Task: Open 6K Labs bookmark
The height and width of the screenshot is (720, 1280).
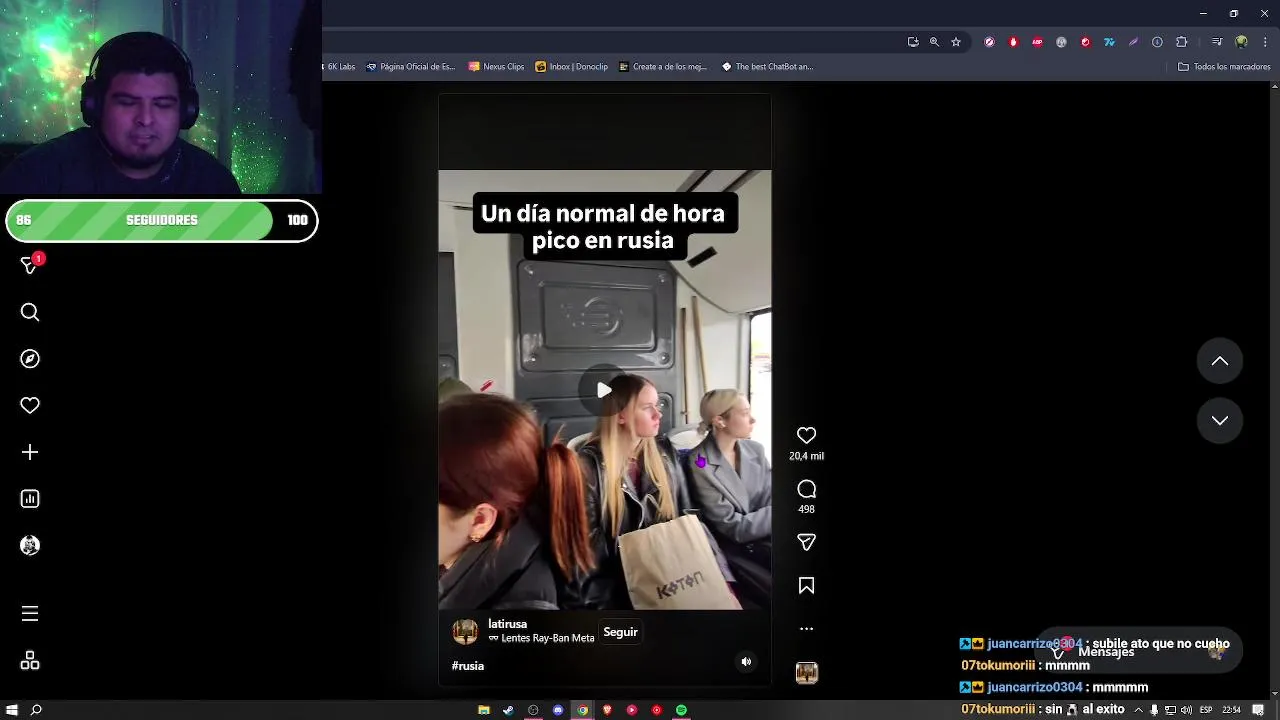Action: click(340, 67)
